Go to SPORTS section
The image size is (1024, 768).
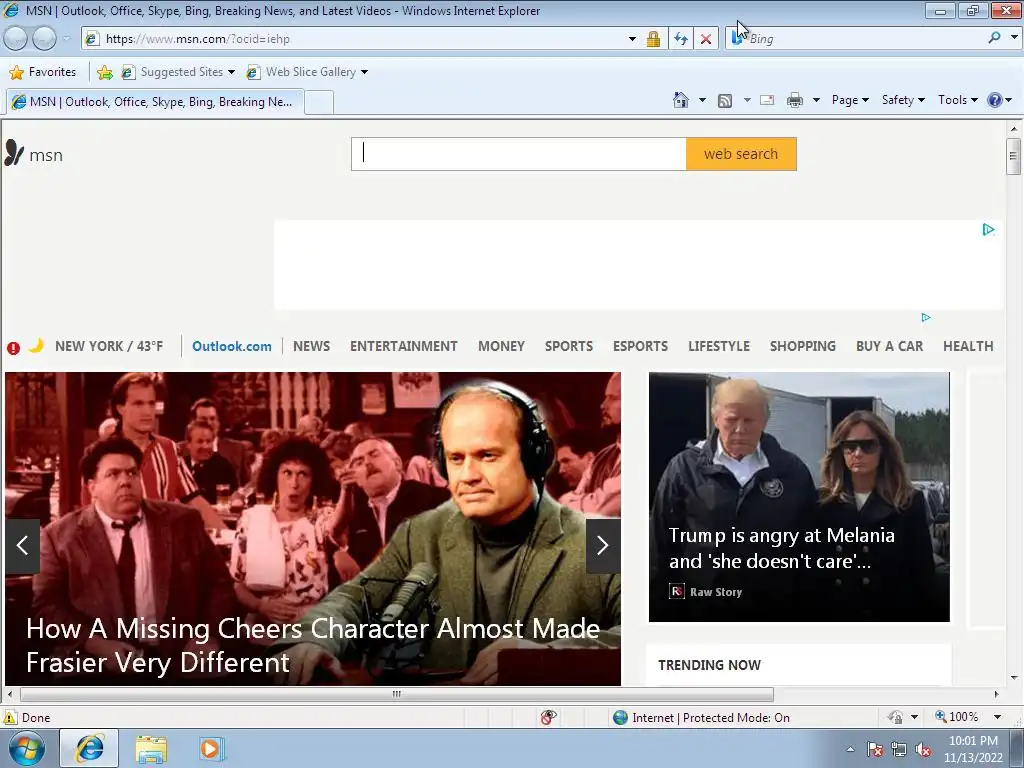[x=569, y=346]
